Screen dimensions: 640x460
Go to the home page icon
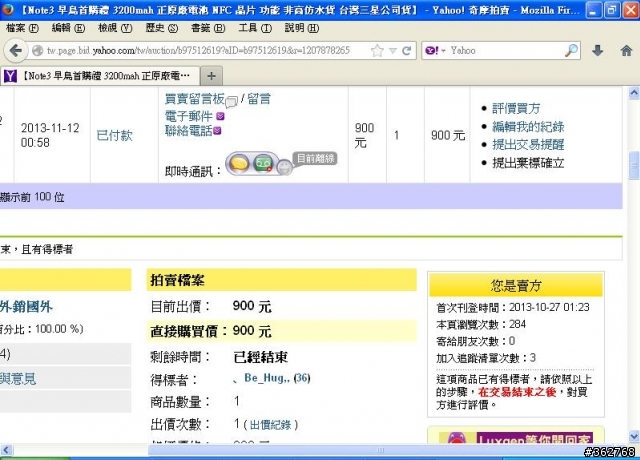coord(626,51)
